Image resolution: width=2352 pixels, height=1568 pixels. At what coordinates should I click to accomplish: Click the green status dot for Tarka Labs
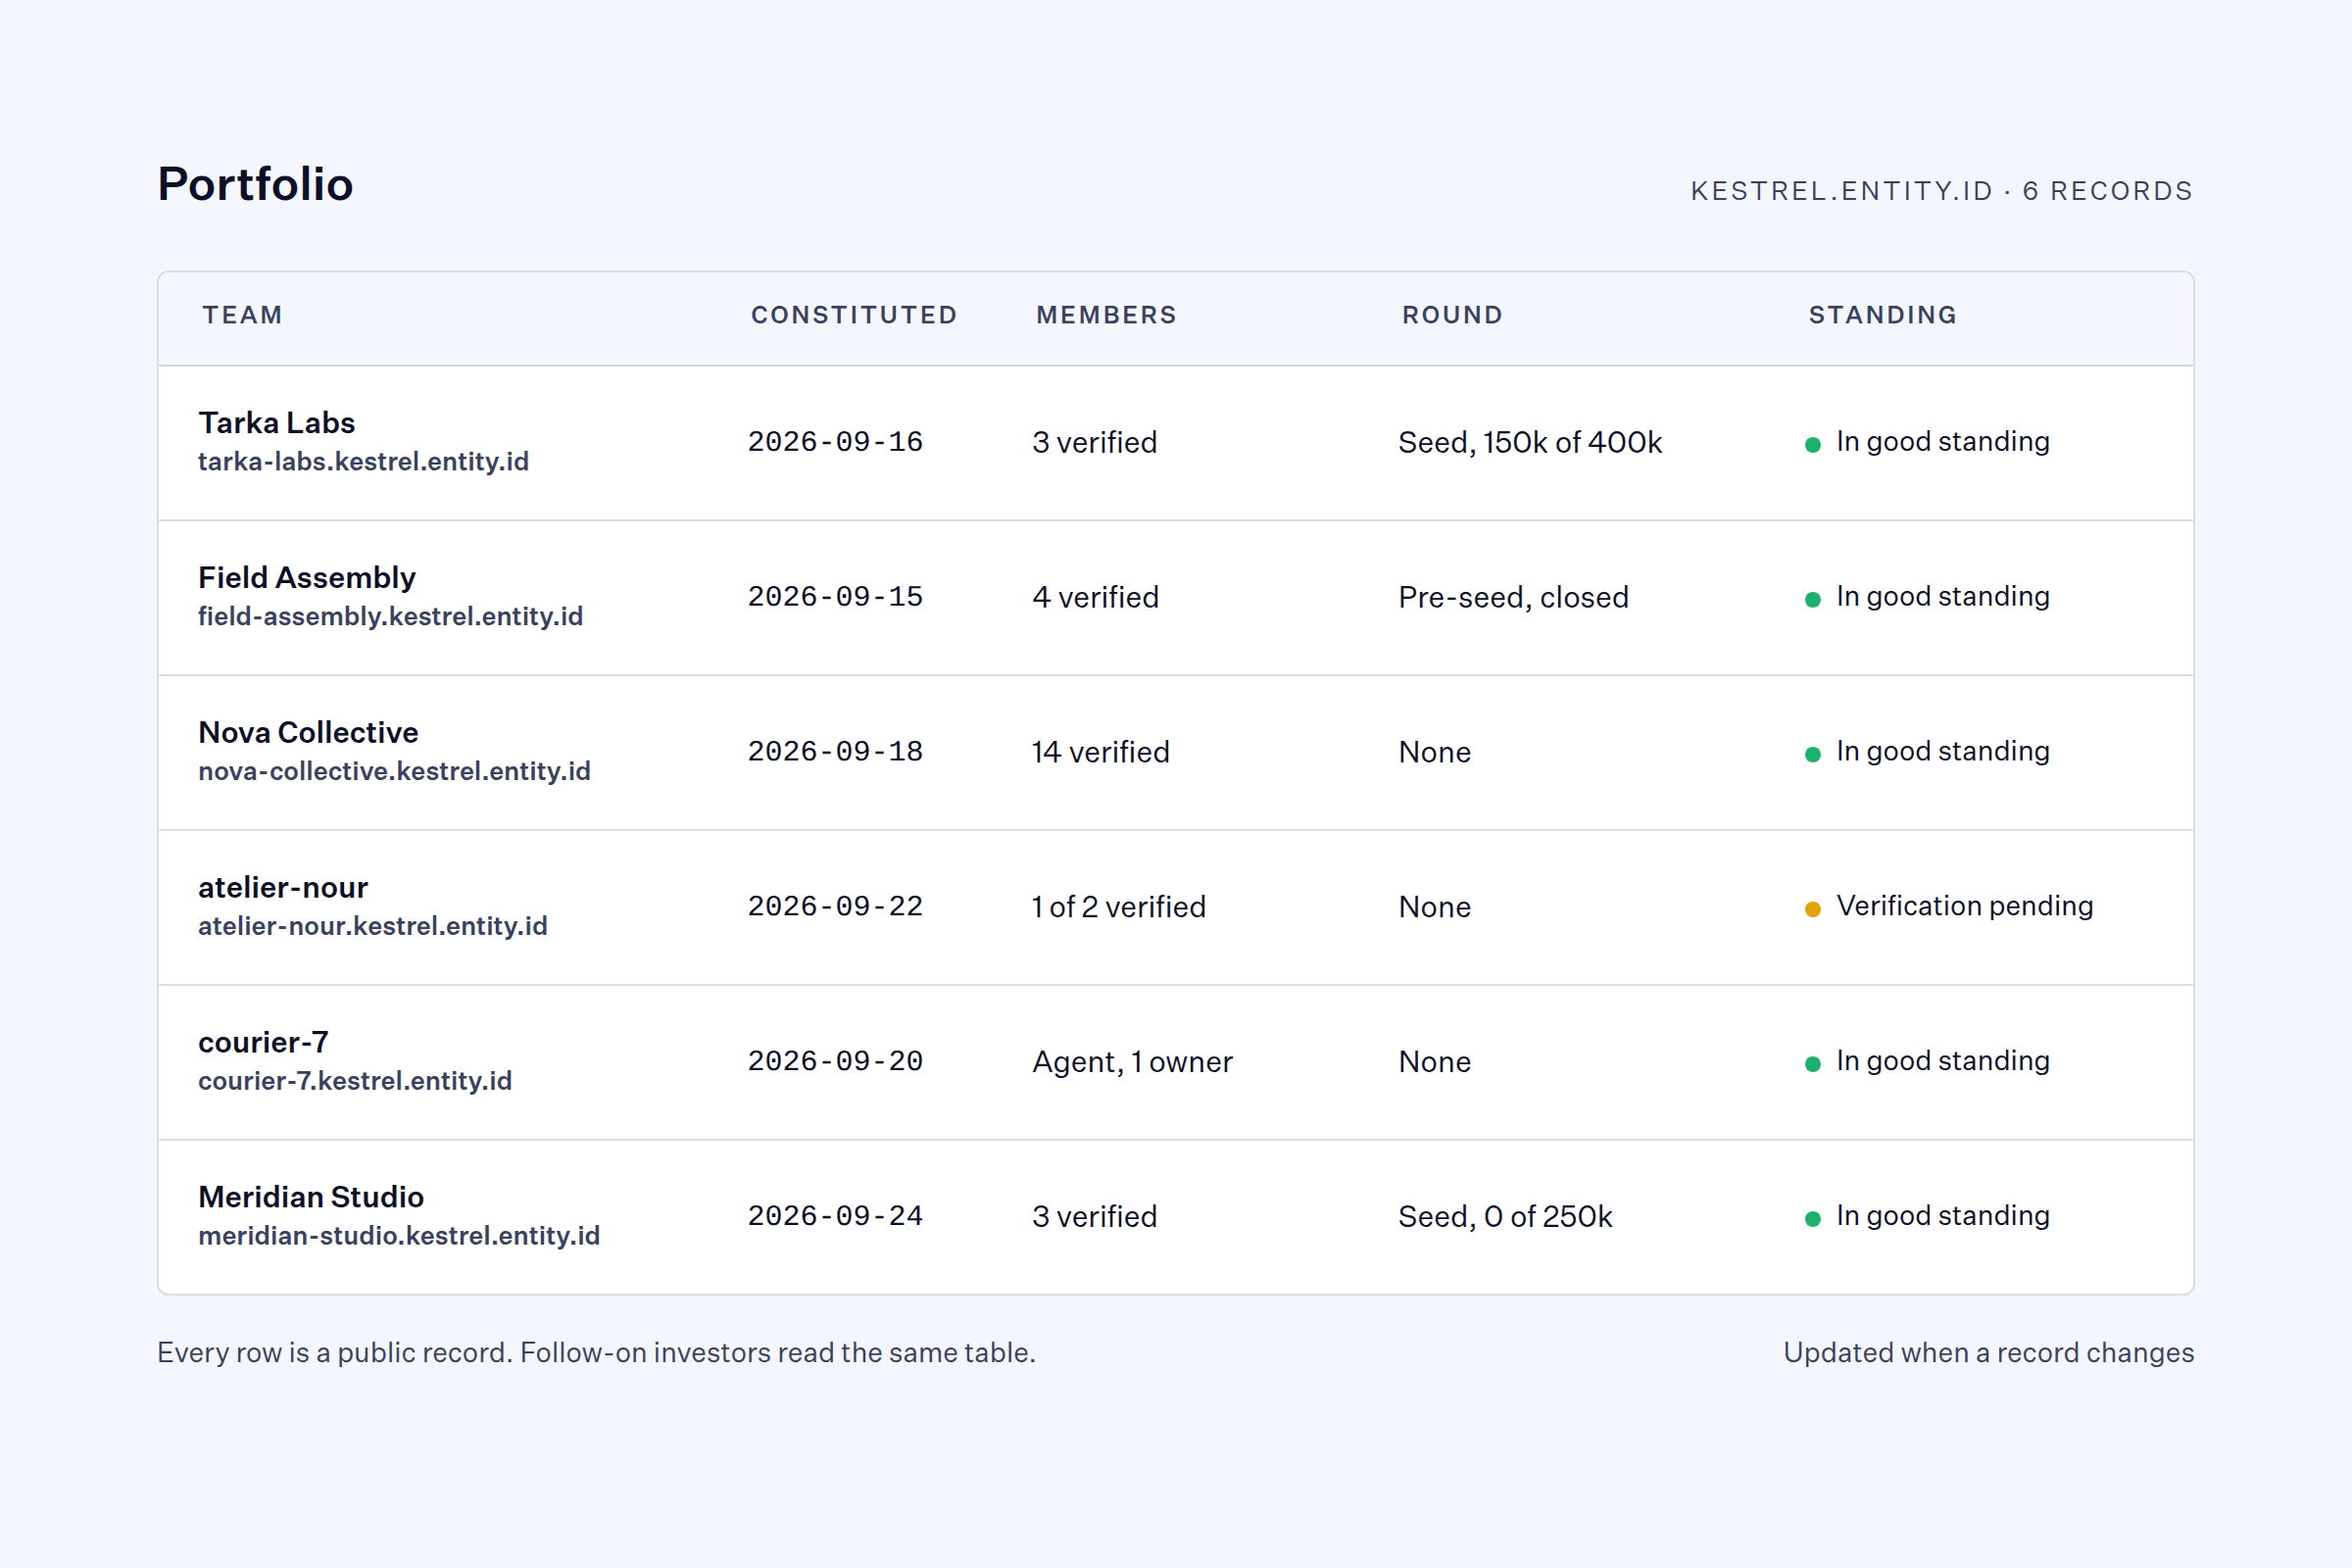pos(1812,444)
